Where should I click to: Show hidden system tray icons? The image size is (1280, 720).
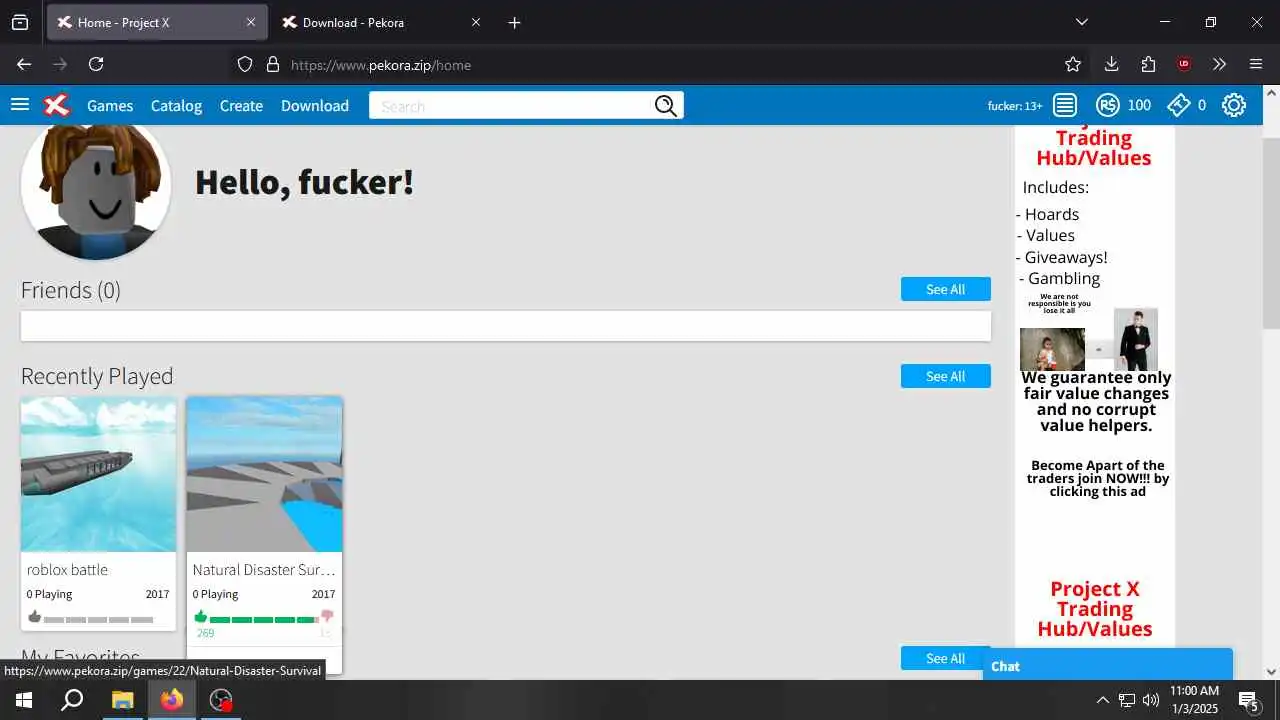point(1102,700)
